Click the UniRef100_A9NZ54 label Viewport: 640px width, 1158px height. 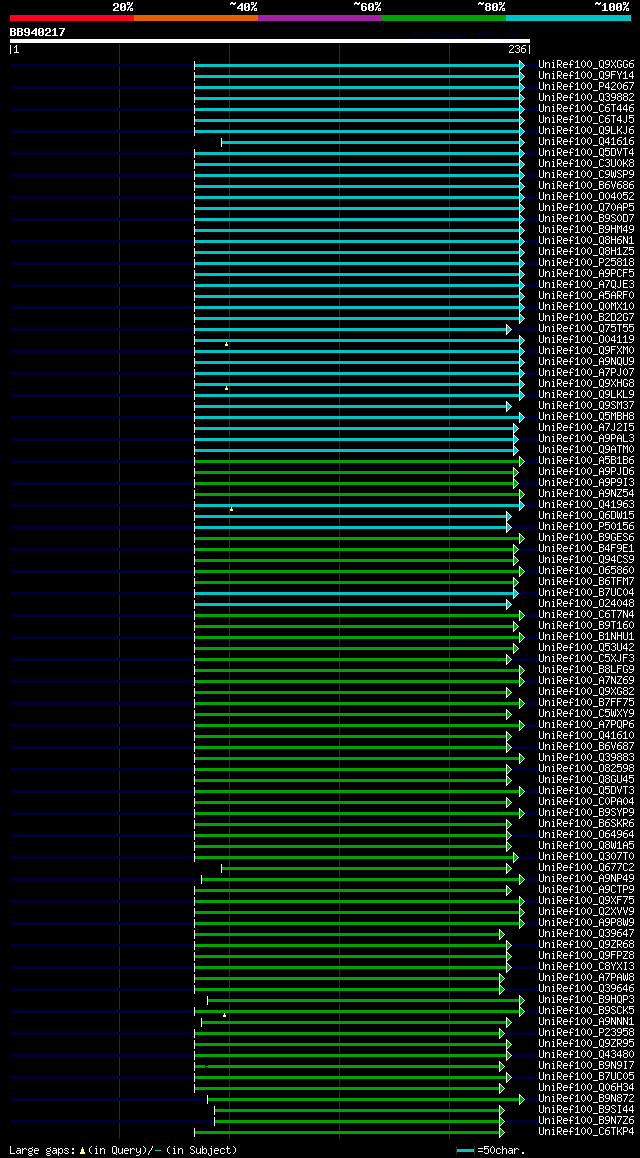pyautogui.click(x=586, y=494)
